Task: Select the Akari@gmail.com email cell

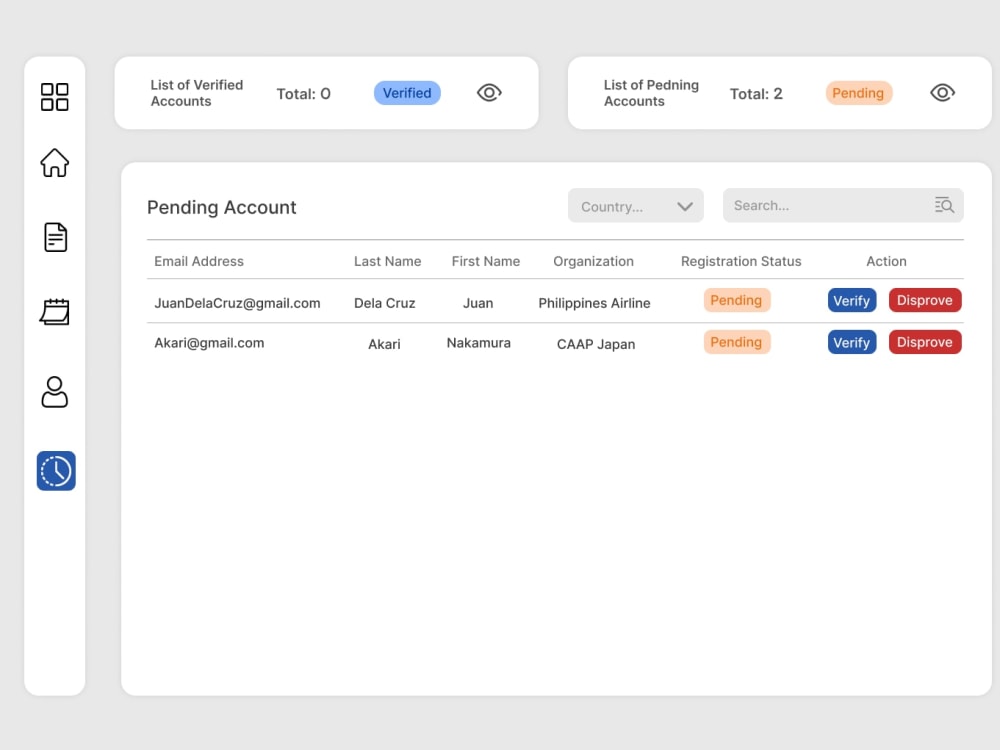Action: click(209, 343)
